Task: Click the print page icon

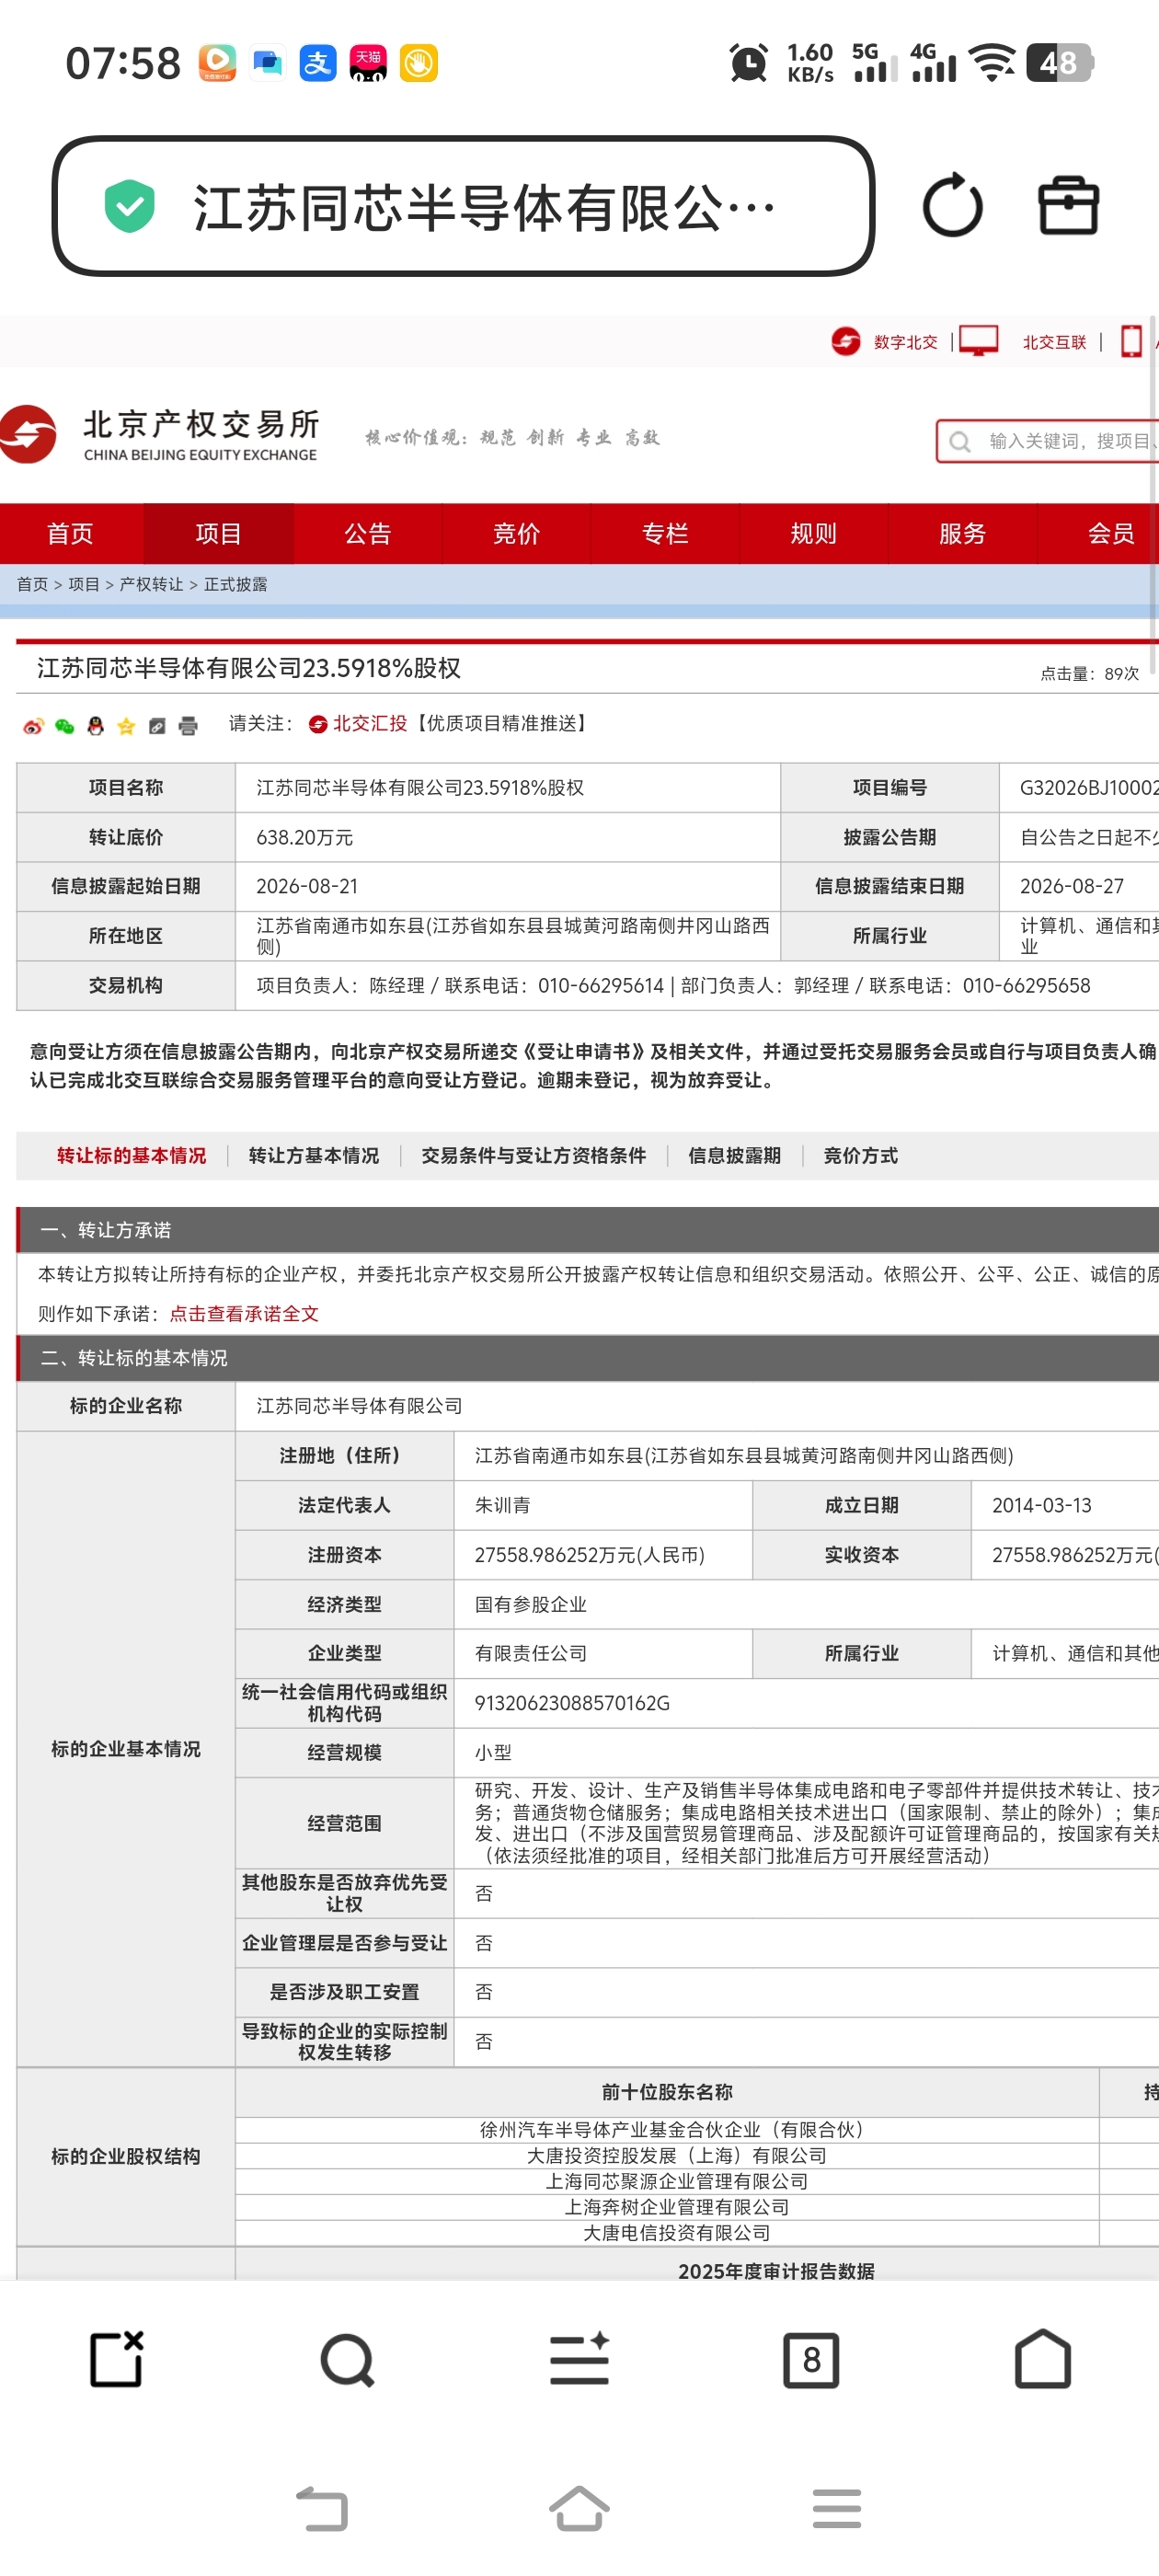Action: pyautogui.click(x=188, y=726)
